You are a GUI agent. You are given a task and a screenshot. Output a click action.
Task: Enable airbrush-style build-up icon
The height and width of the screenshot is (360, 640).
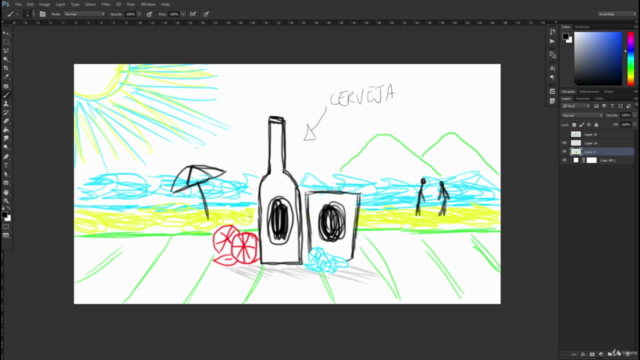[x=193, y=14]
